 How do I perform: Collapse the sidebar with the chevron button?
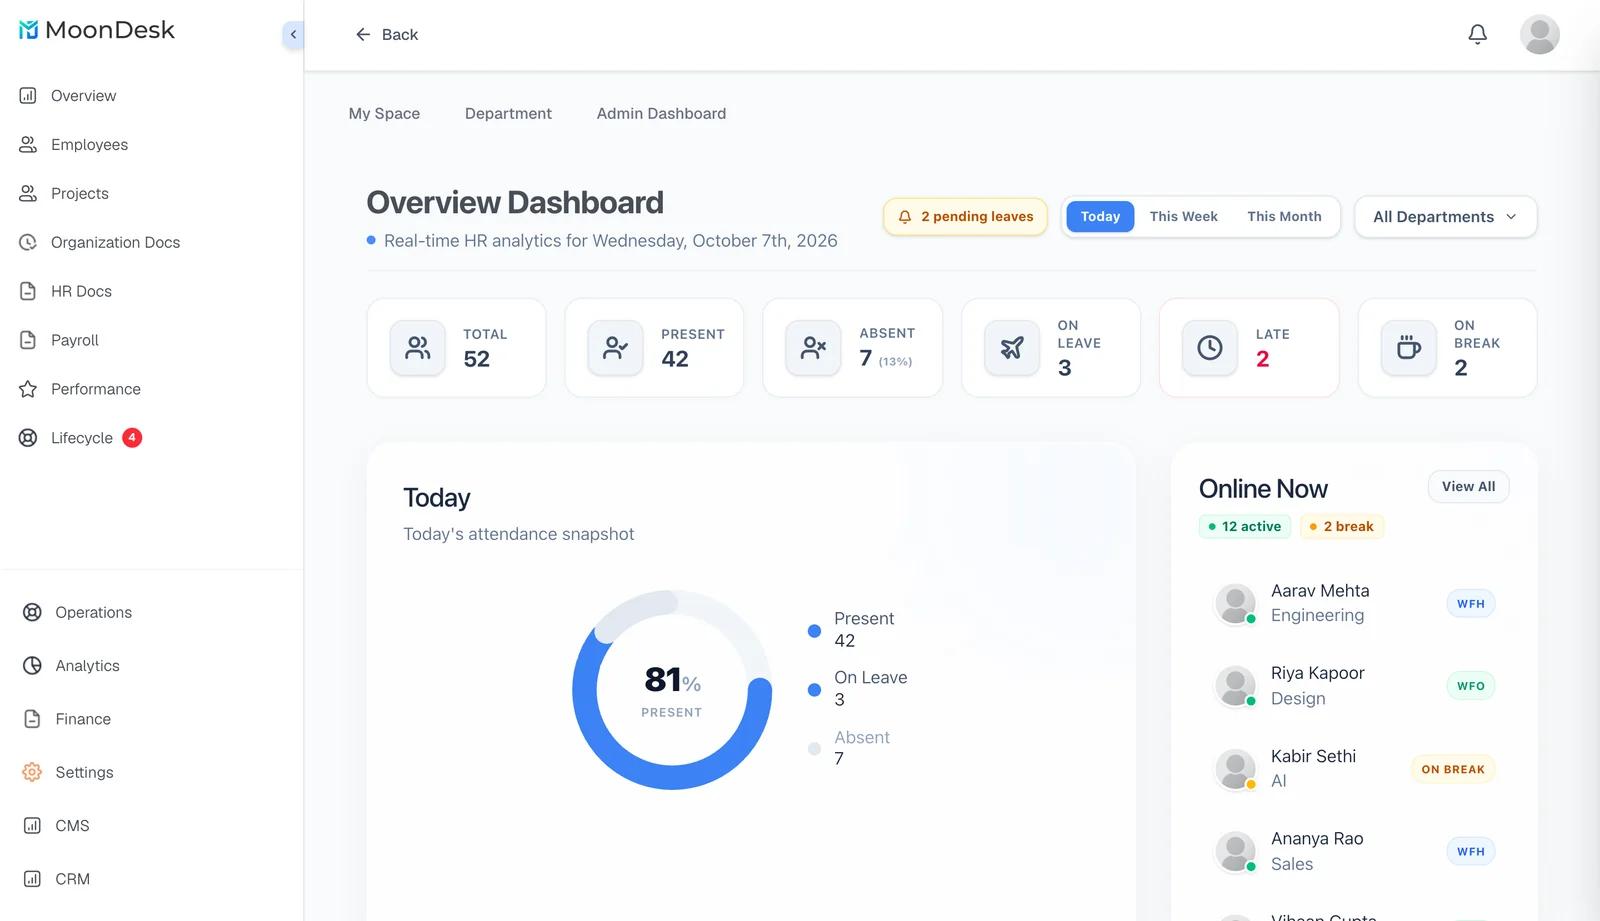293,35
